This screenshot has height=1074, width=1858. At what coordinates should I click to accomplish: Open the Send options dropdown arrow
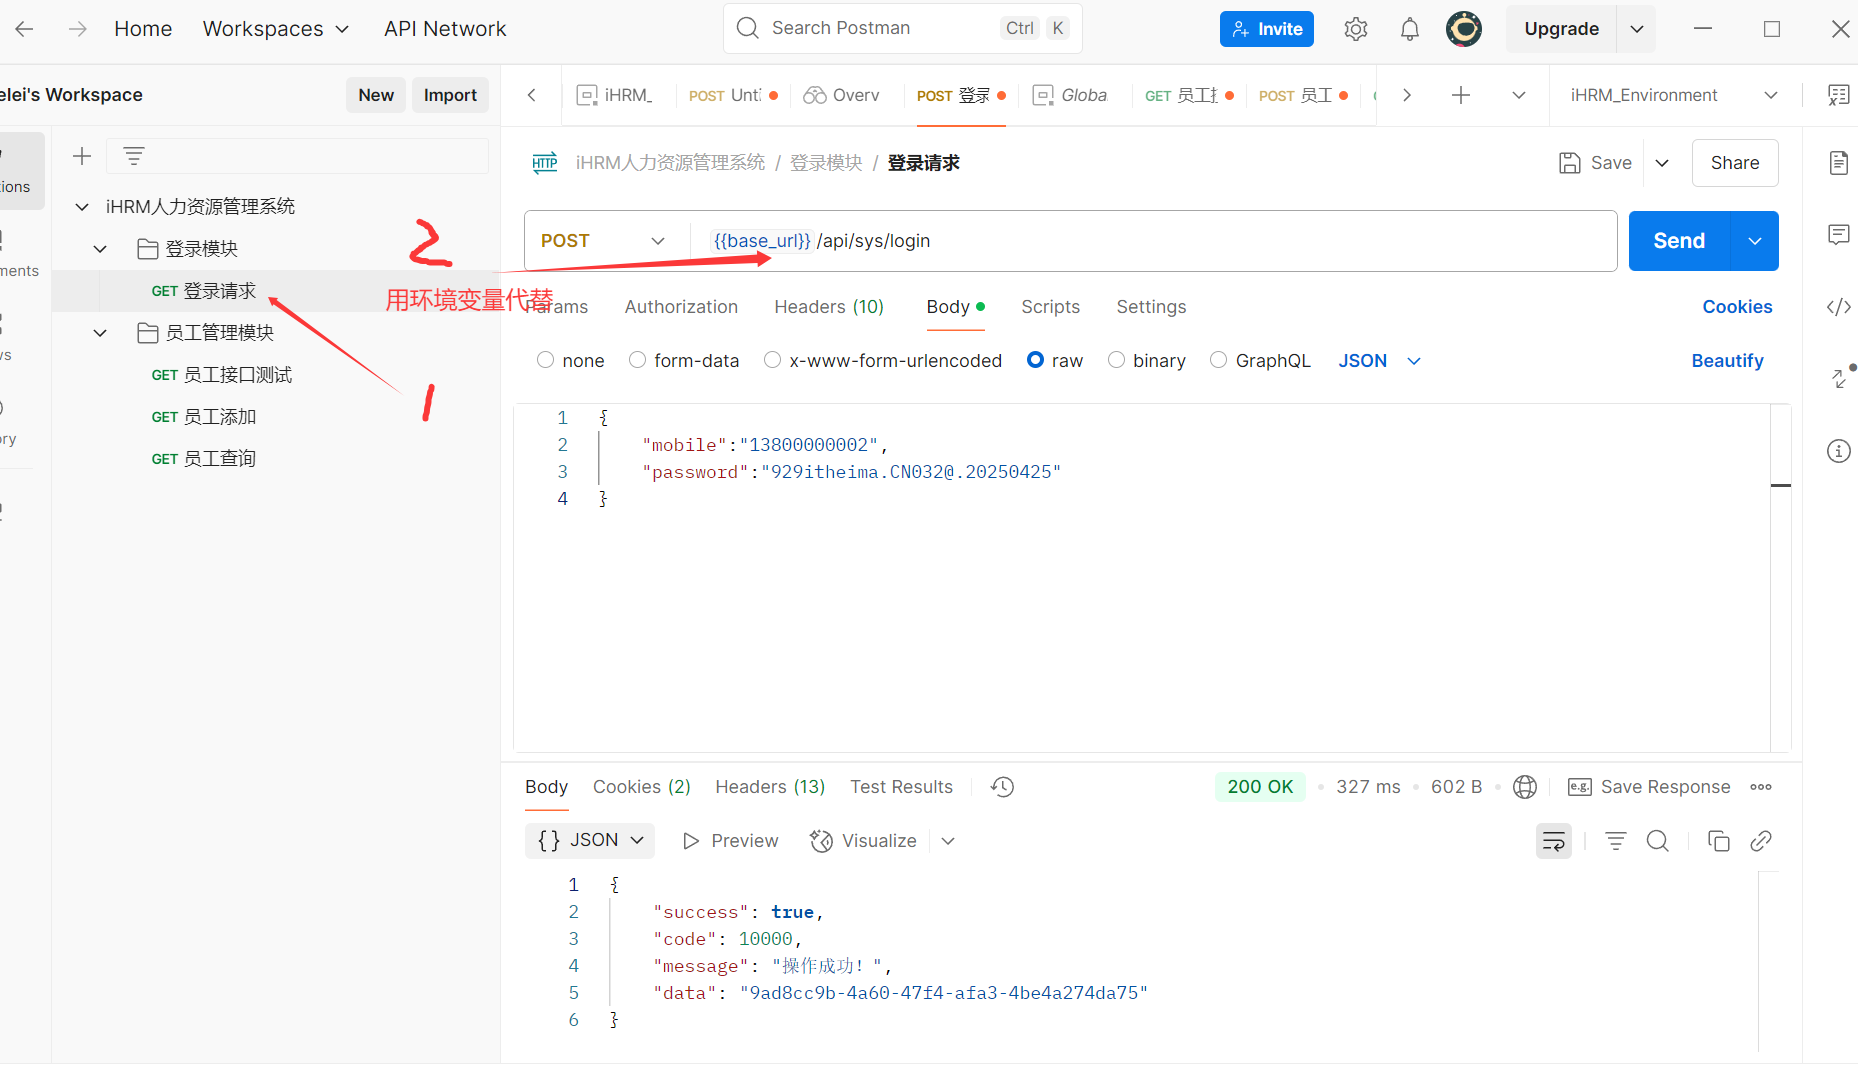1755,241
